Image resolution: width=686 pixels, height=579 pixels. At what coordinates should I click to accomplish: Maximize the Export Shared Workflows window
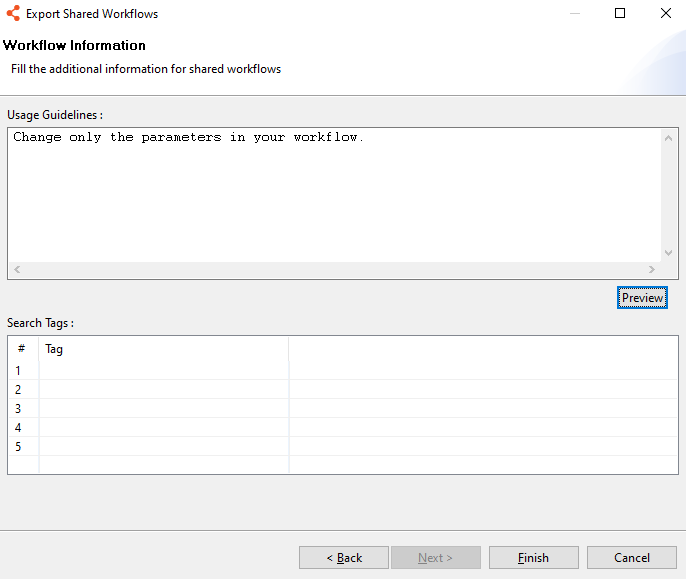(x=620, y=14)
